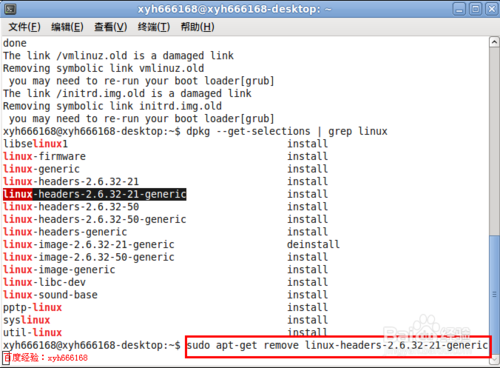The width and height of the screenshot is (500, 368).
Task: Click the 'linux-firmware' package line
Action: tap(44, 156)
